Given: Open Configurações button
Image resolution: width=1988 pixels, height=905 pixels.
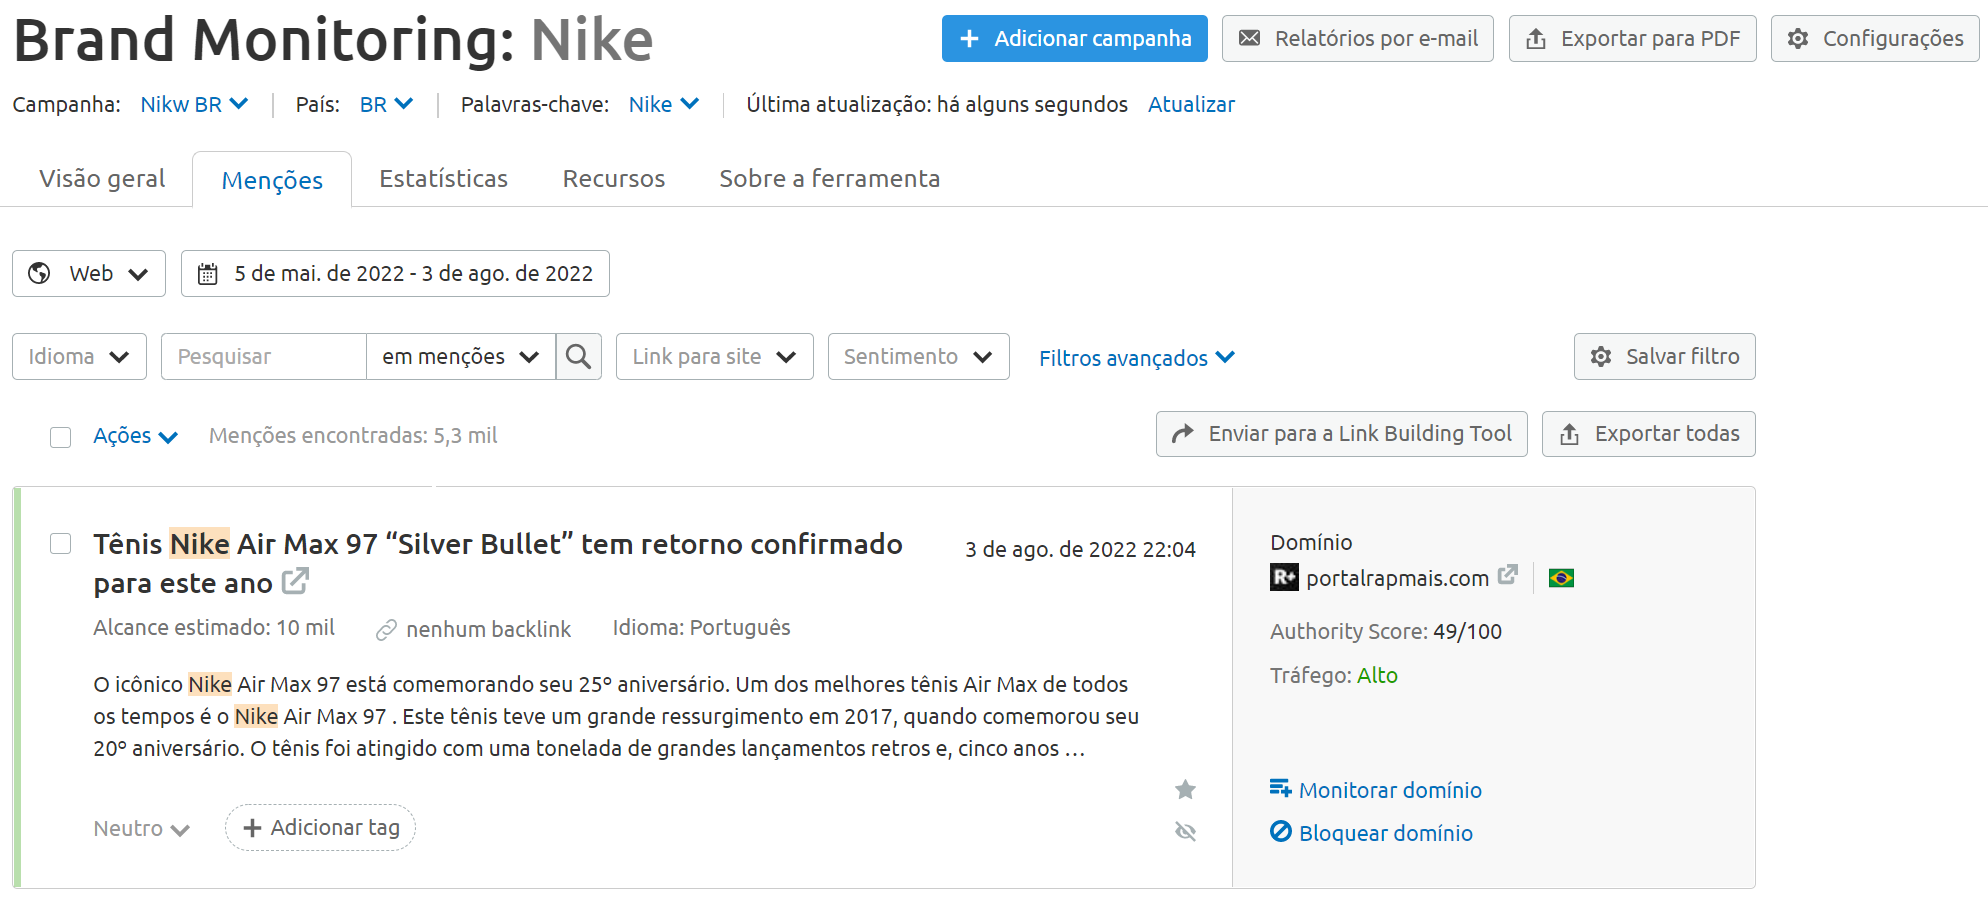Looking at the screenshot, I should 1874,38.
